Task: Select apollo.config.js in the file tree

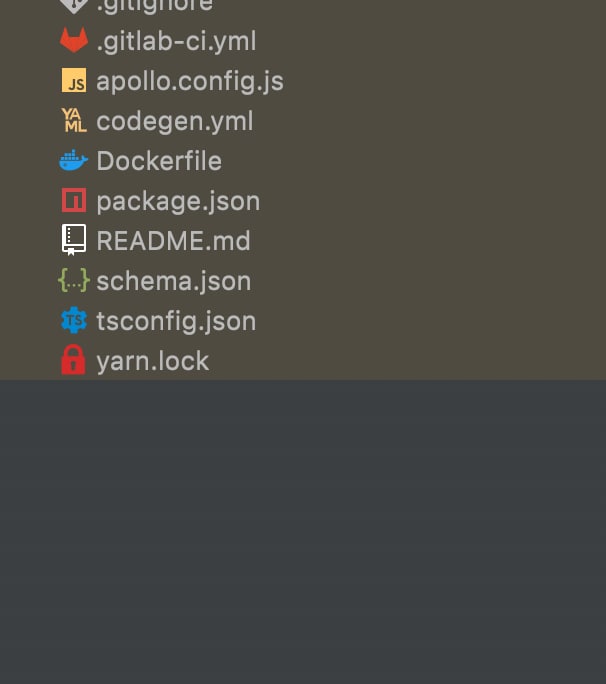Action: tap(190, 81)
